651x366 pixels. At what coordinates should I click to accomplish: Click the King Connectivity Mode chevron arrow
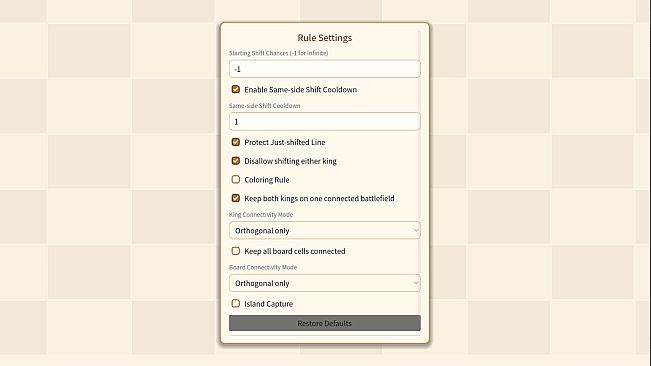pyautogui.click(x=416, y=230)
